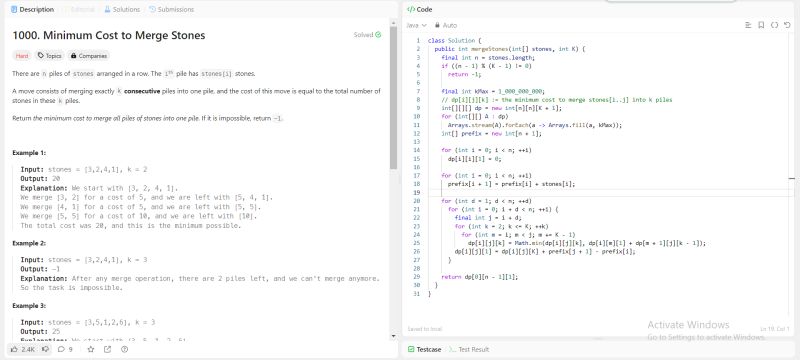The image size is (800, 360).
Task: Toggle the Auto lock setting
Action: click(446, 25)
